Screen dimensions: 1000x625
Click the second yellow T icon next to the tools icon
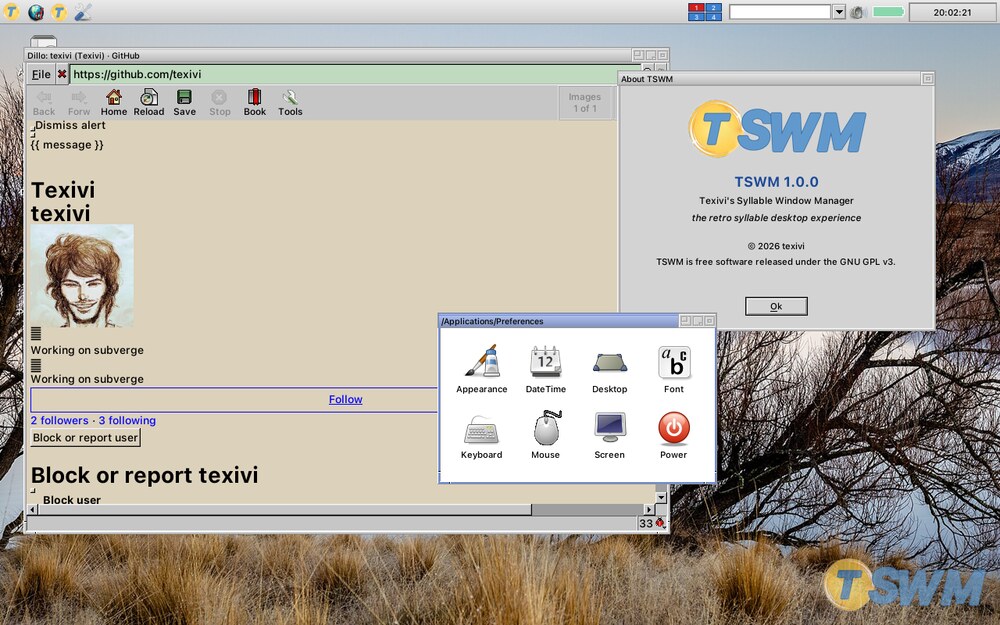tap(59, 11)
